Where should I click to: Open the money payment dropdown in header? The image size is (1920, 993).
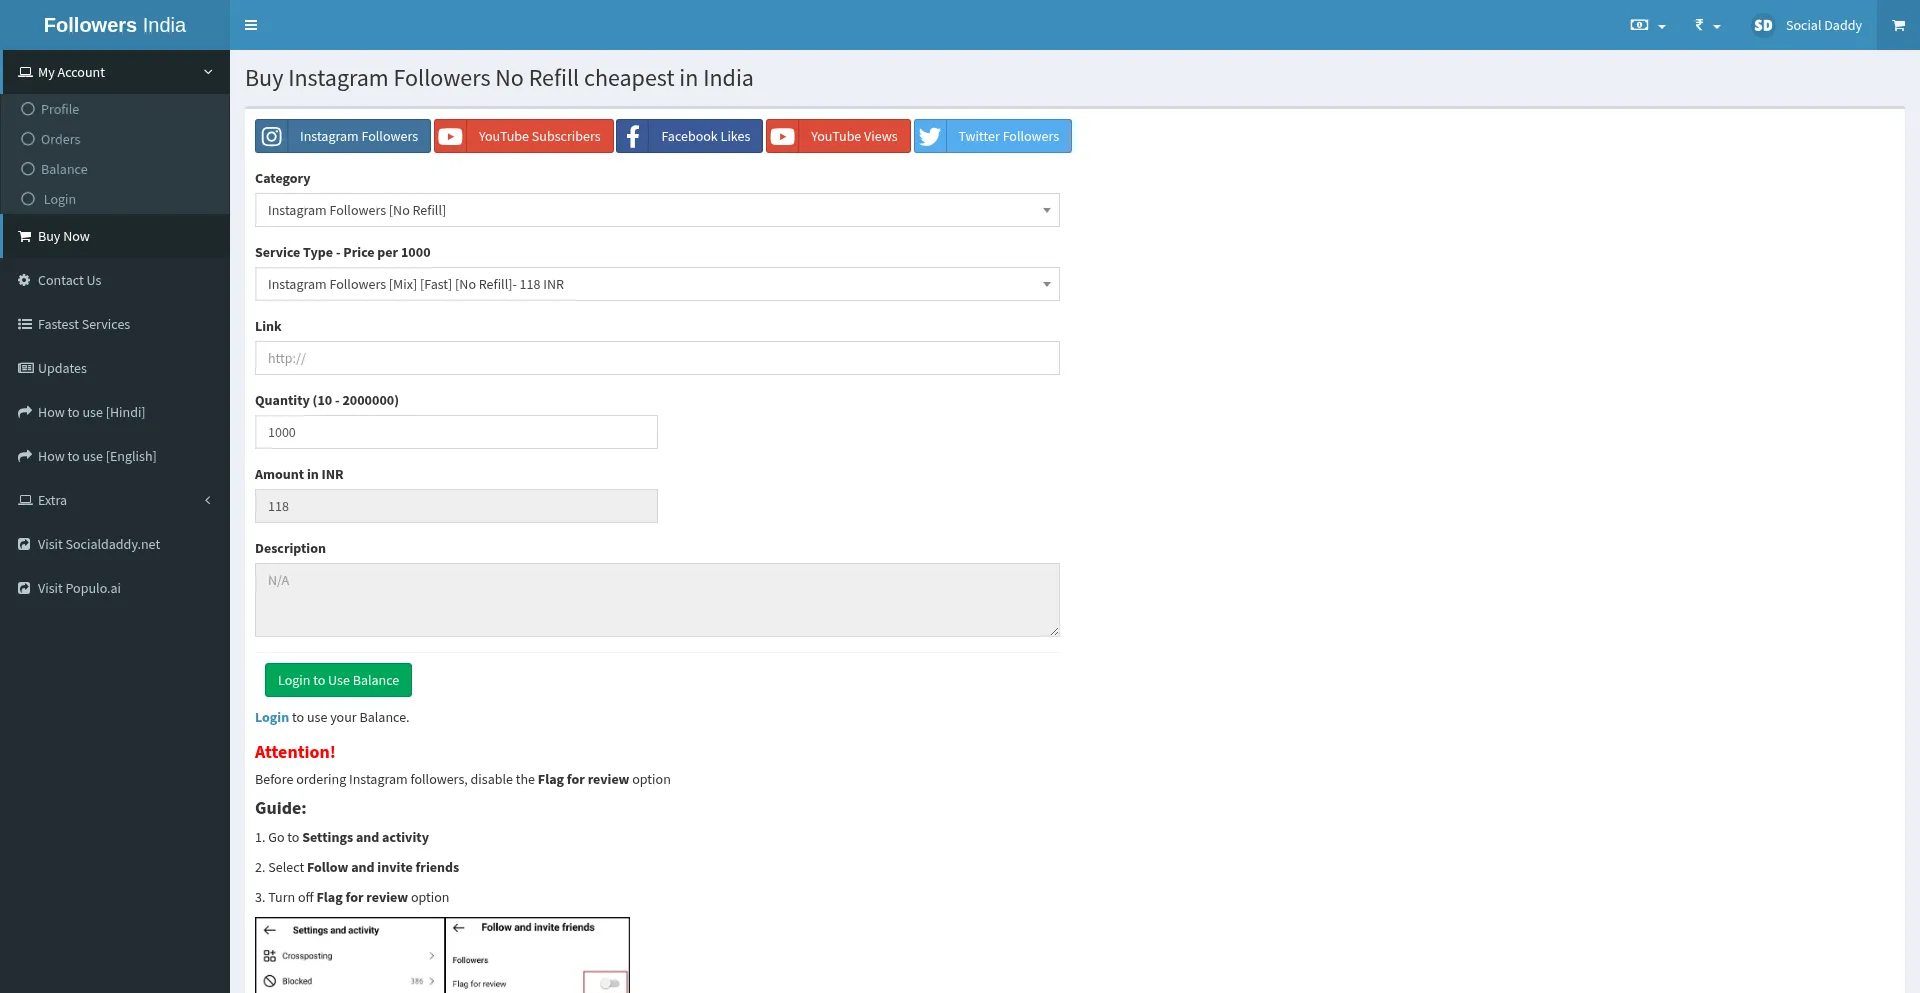click(1647, 25)
